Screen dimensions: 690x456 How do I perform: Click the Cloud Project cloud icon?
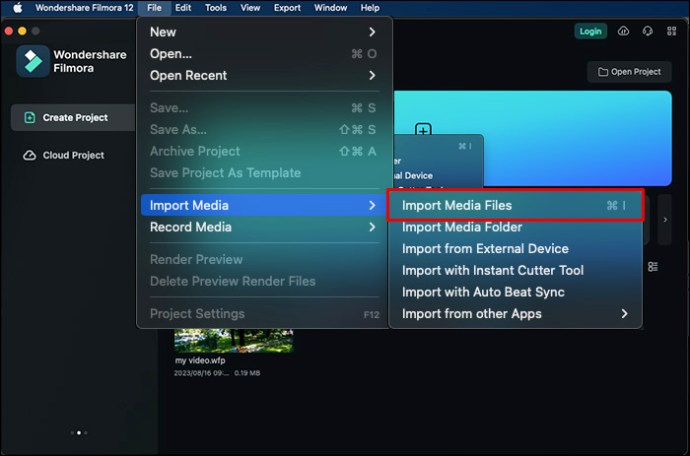[29, 156]
